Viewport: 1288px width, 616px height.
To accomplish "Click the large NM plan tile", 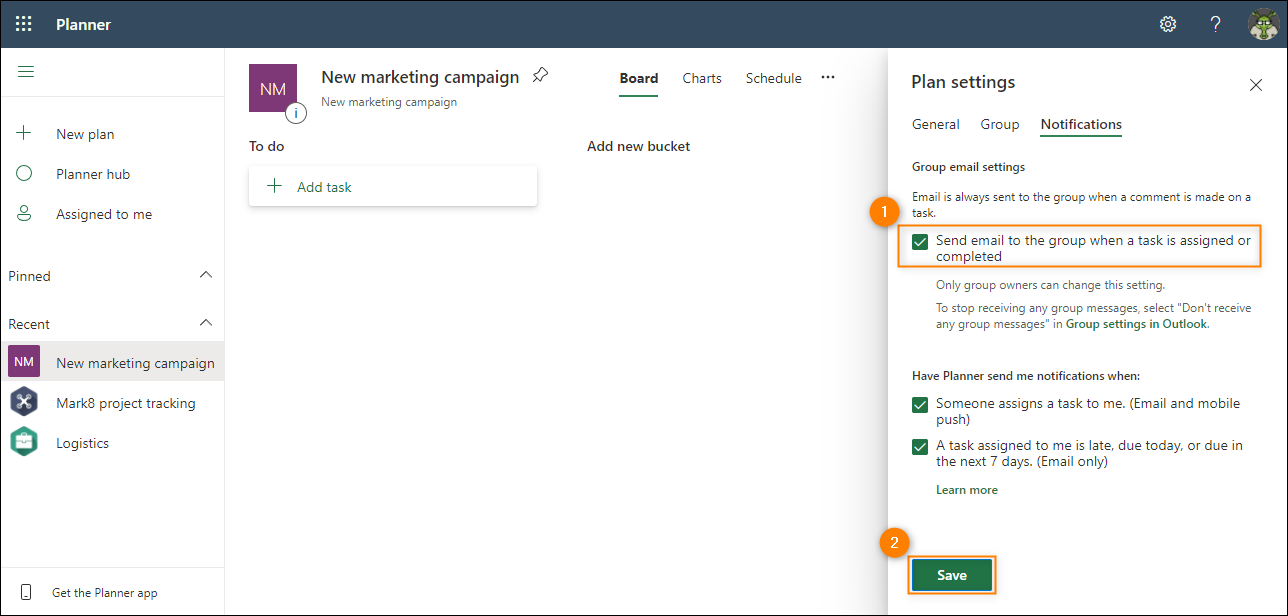I will [273, 88].
